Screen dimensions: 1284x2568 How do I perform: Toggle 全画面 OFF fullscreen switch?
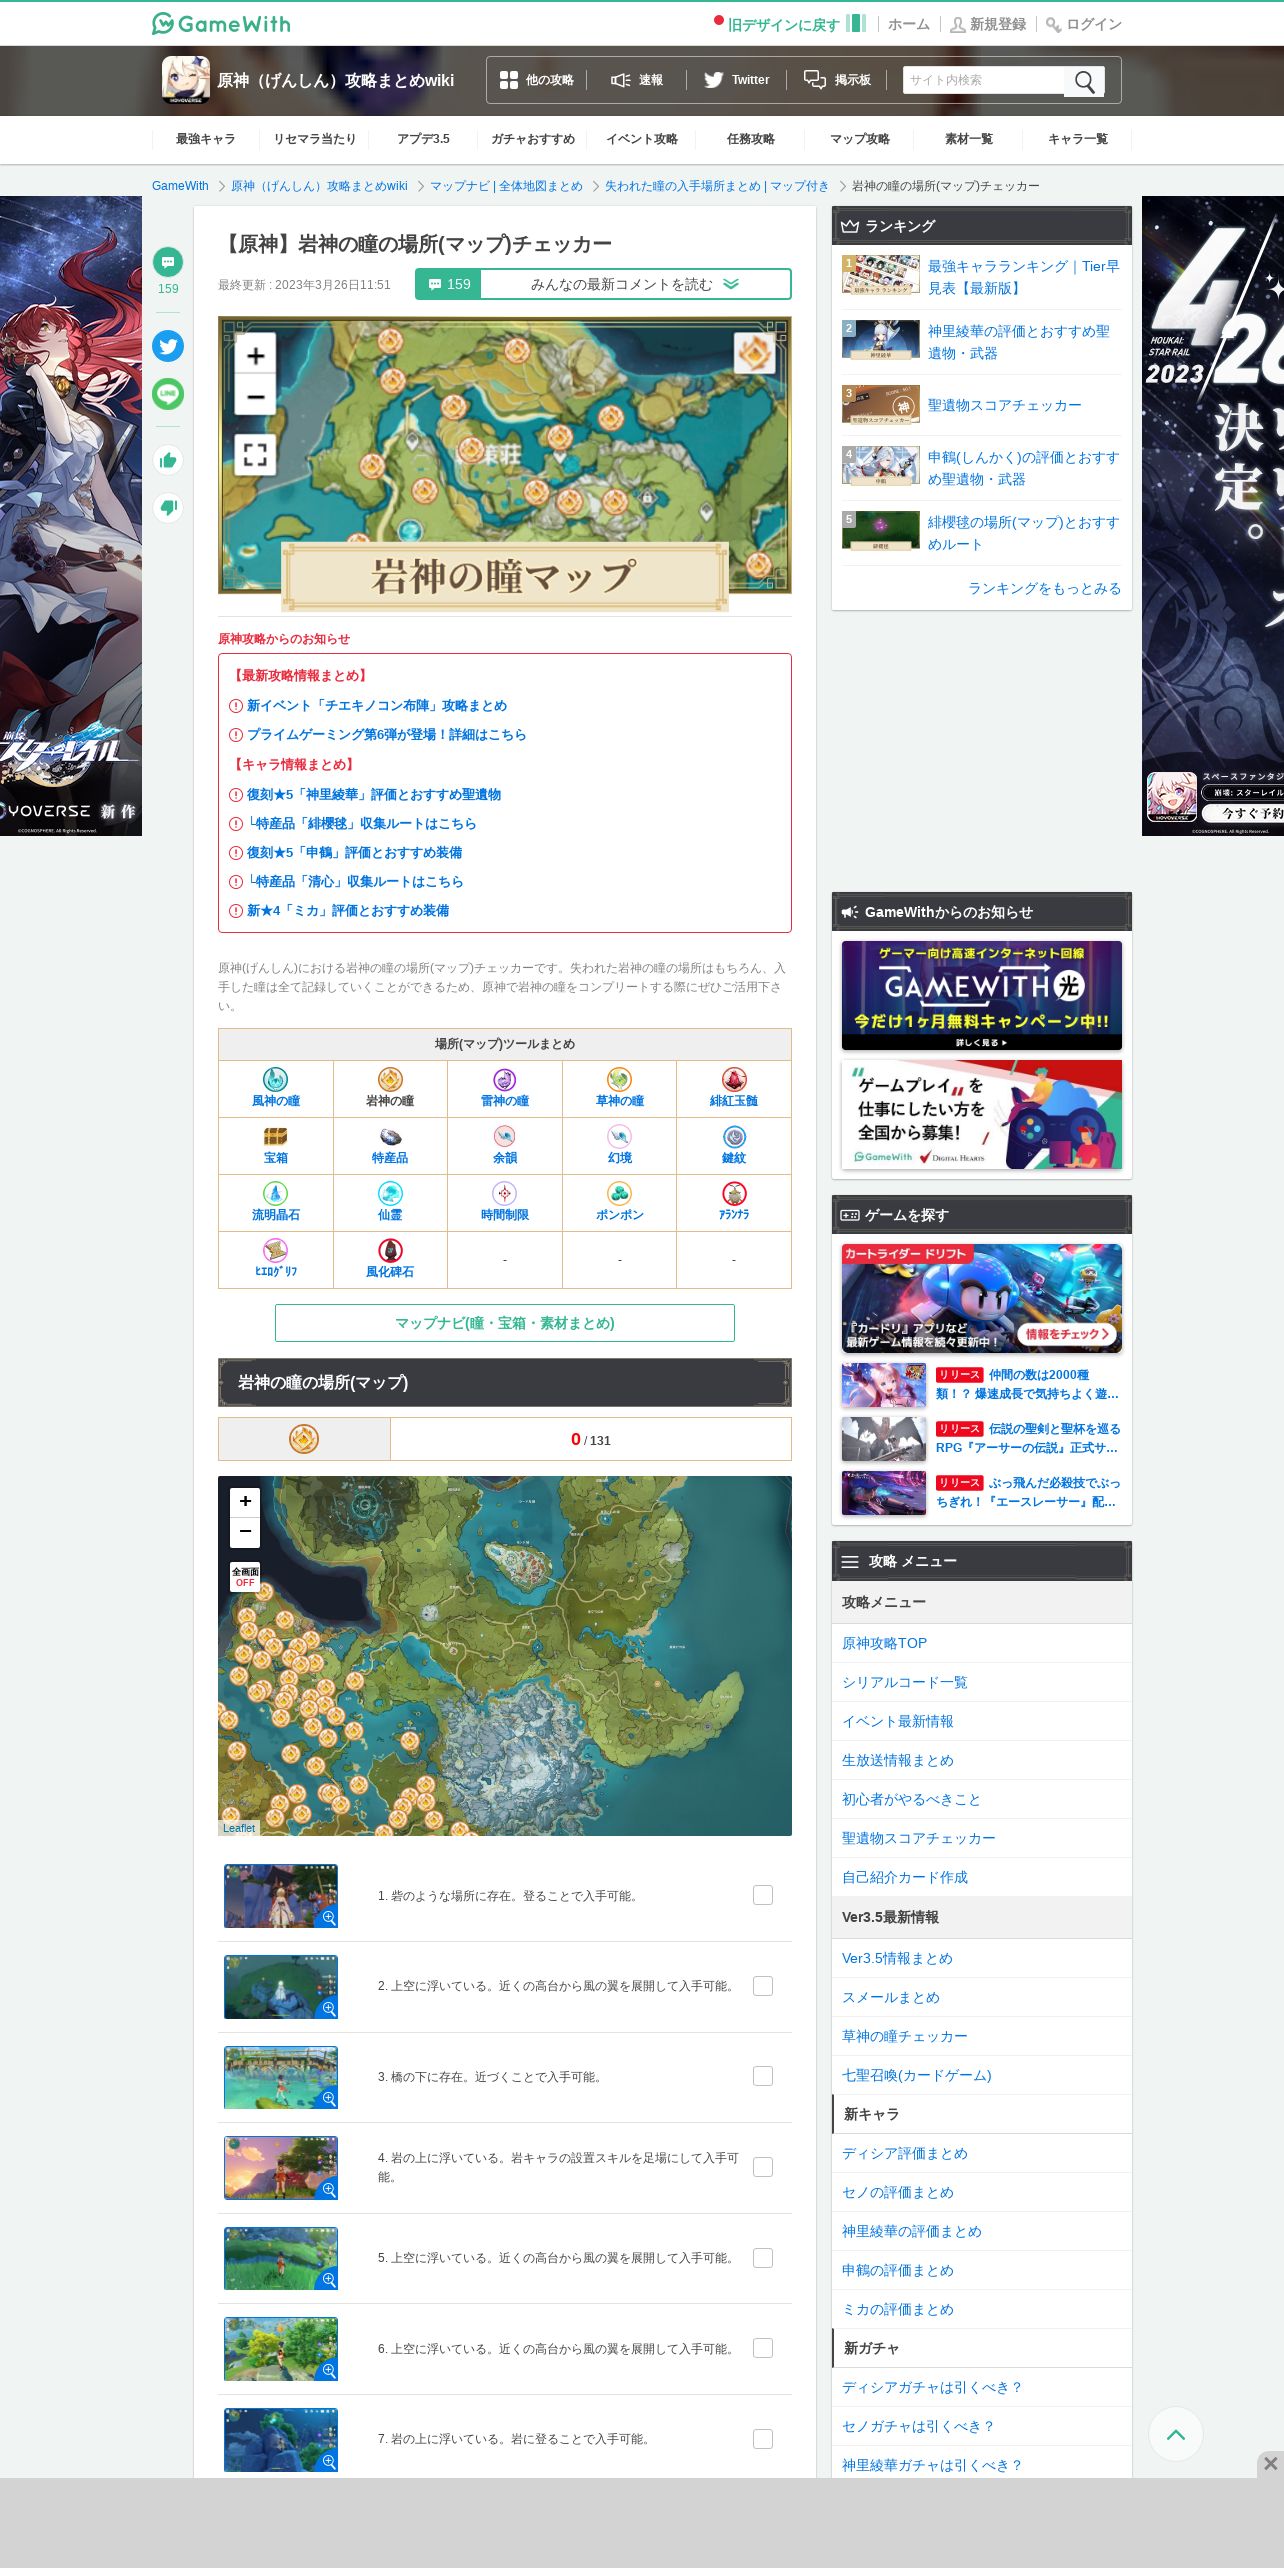click(245, 1577)
